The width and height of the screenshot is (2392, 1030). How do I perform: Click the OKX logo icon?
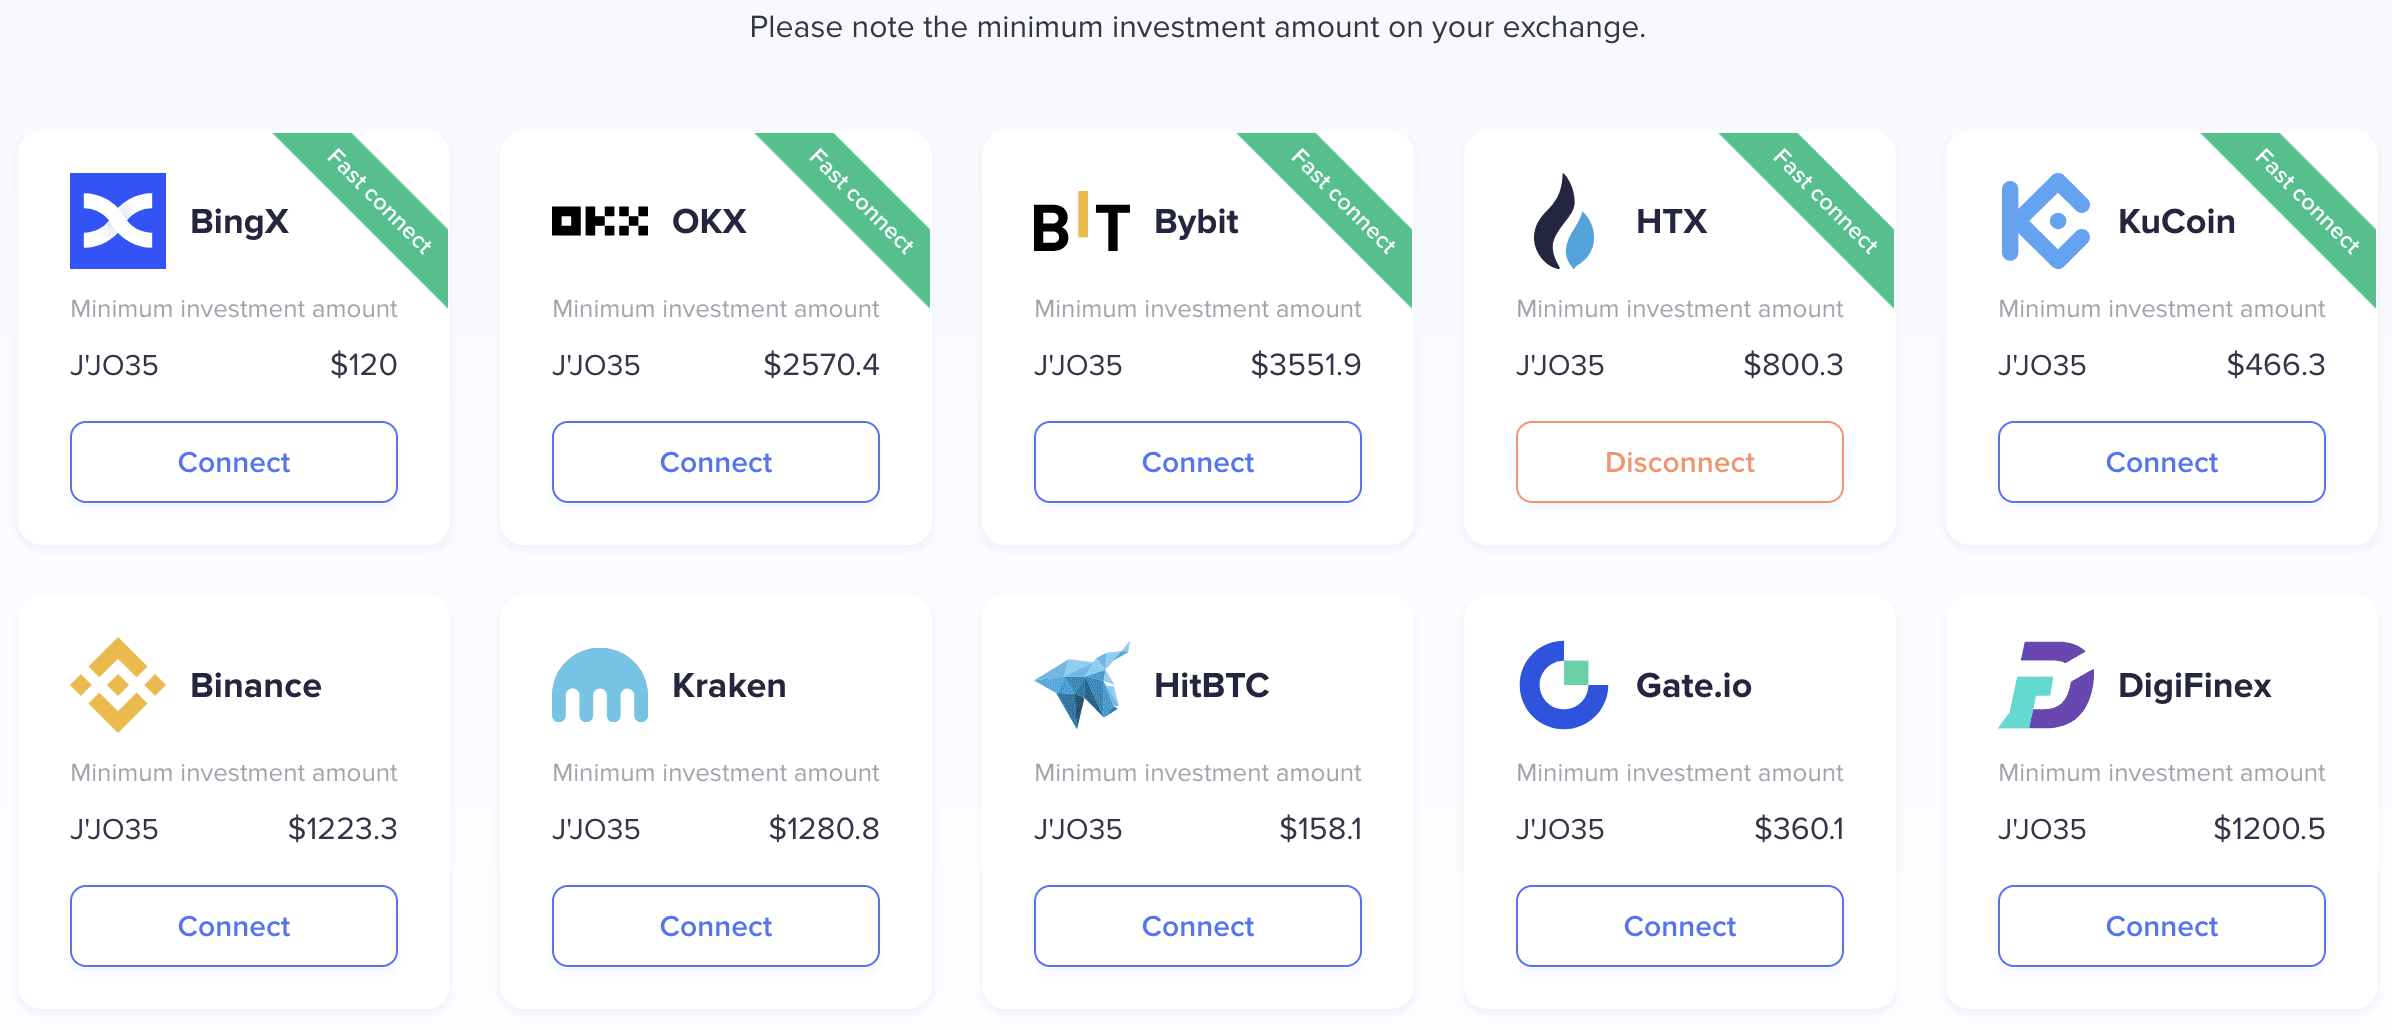pyautogui.click(x=599, y=221)
